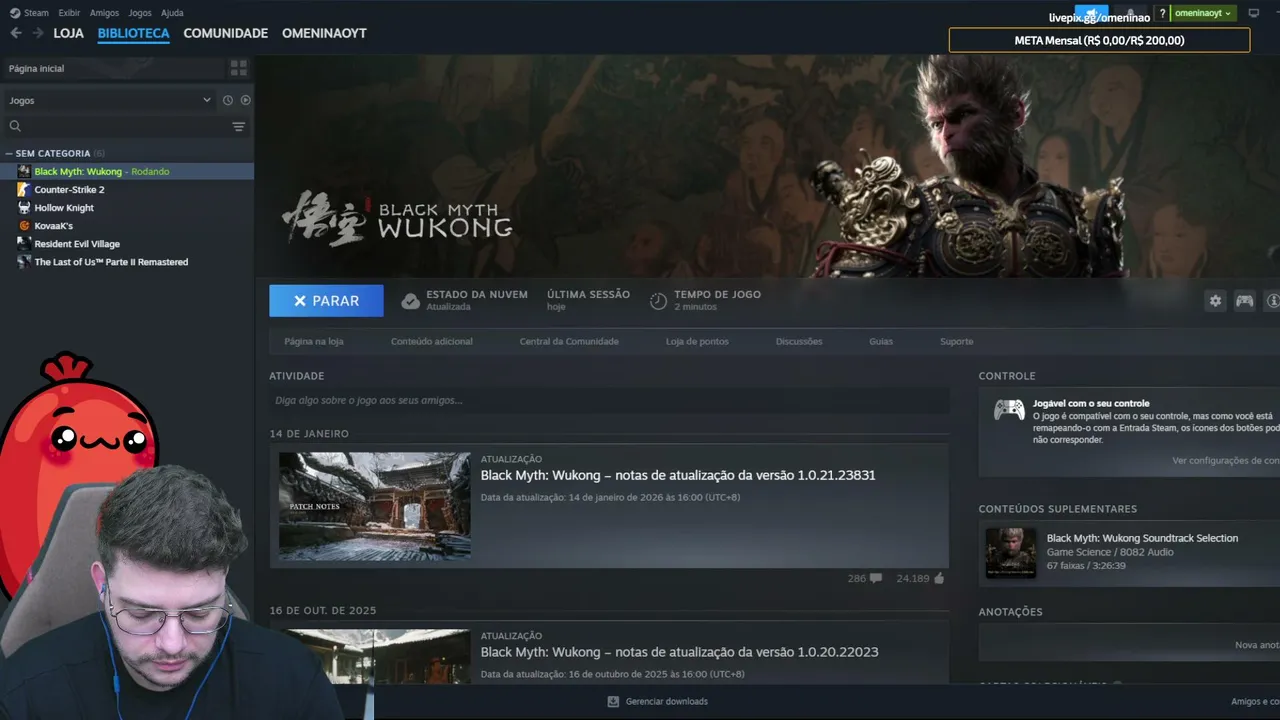Open the Steam menu
The height and width of the screenshot is (720, 1280).
(x=30, y=13)
